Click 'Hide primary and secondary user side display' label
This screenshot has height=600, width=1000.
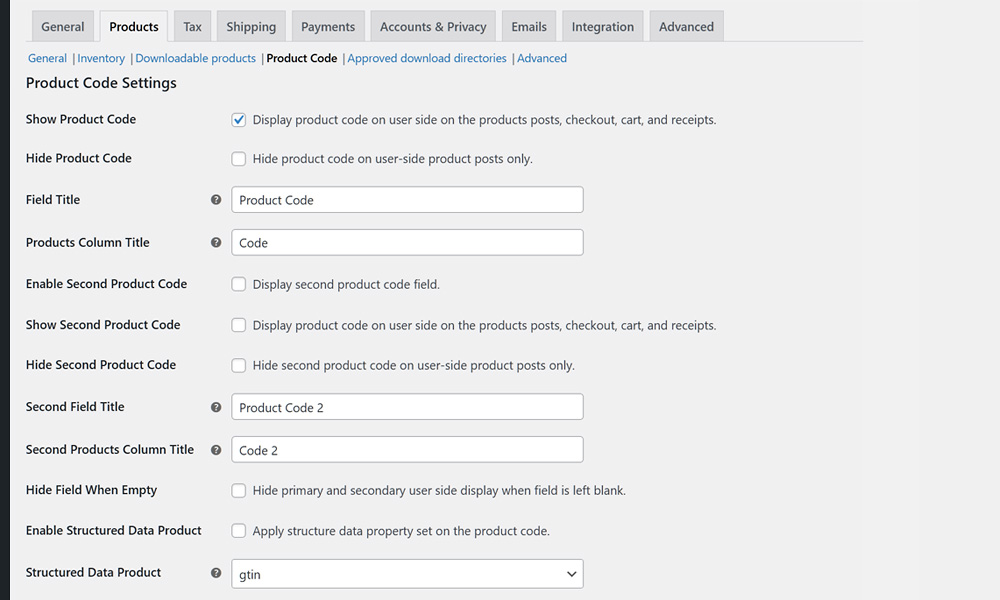(x=439, y=490)
